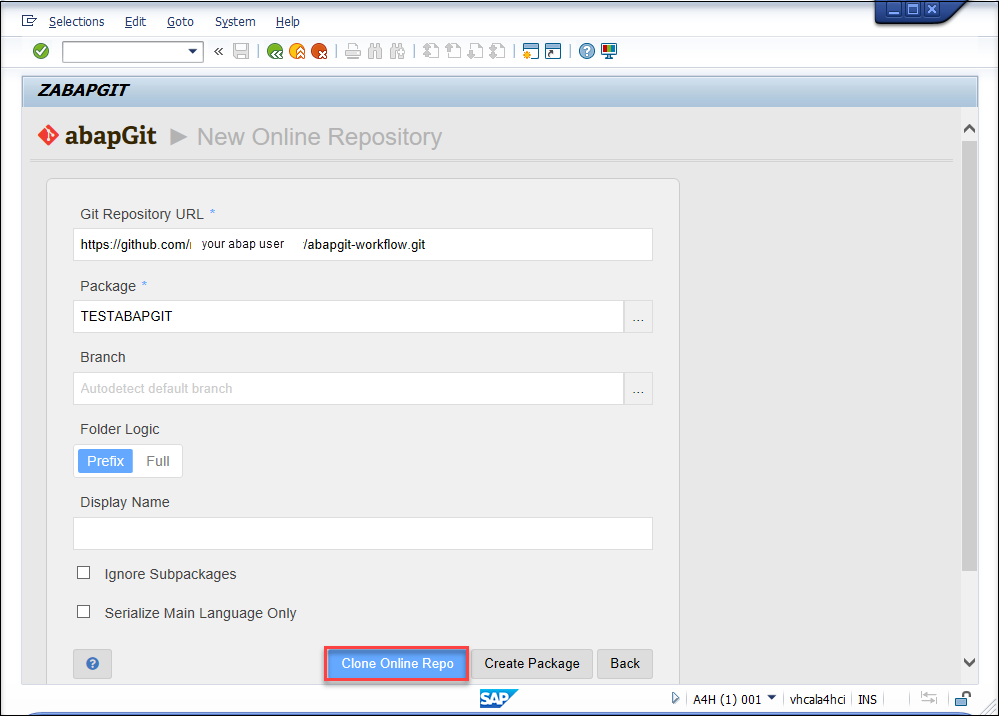Click the Find binoculars icon
Screen dimensions: 999x716
click(x=375, y=52)
